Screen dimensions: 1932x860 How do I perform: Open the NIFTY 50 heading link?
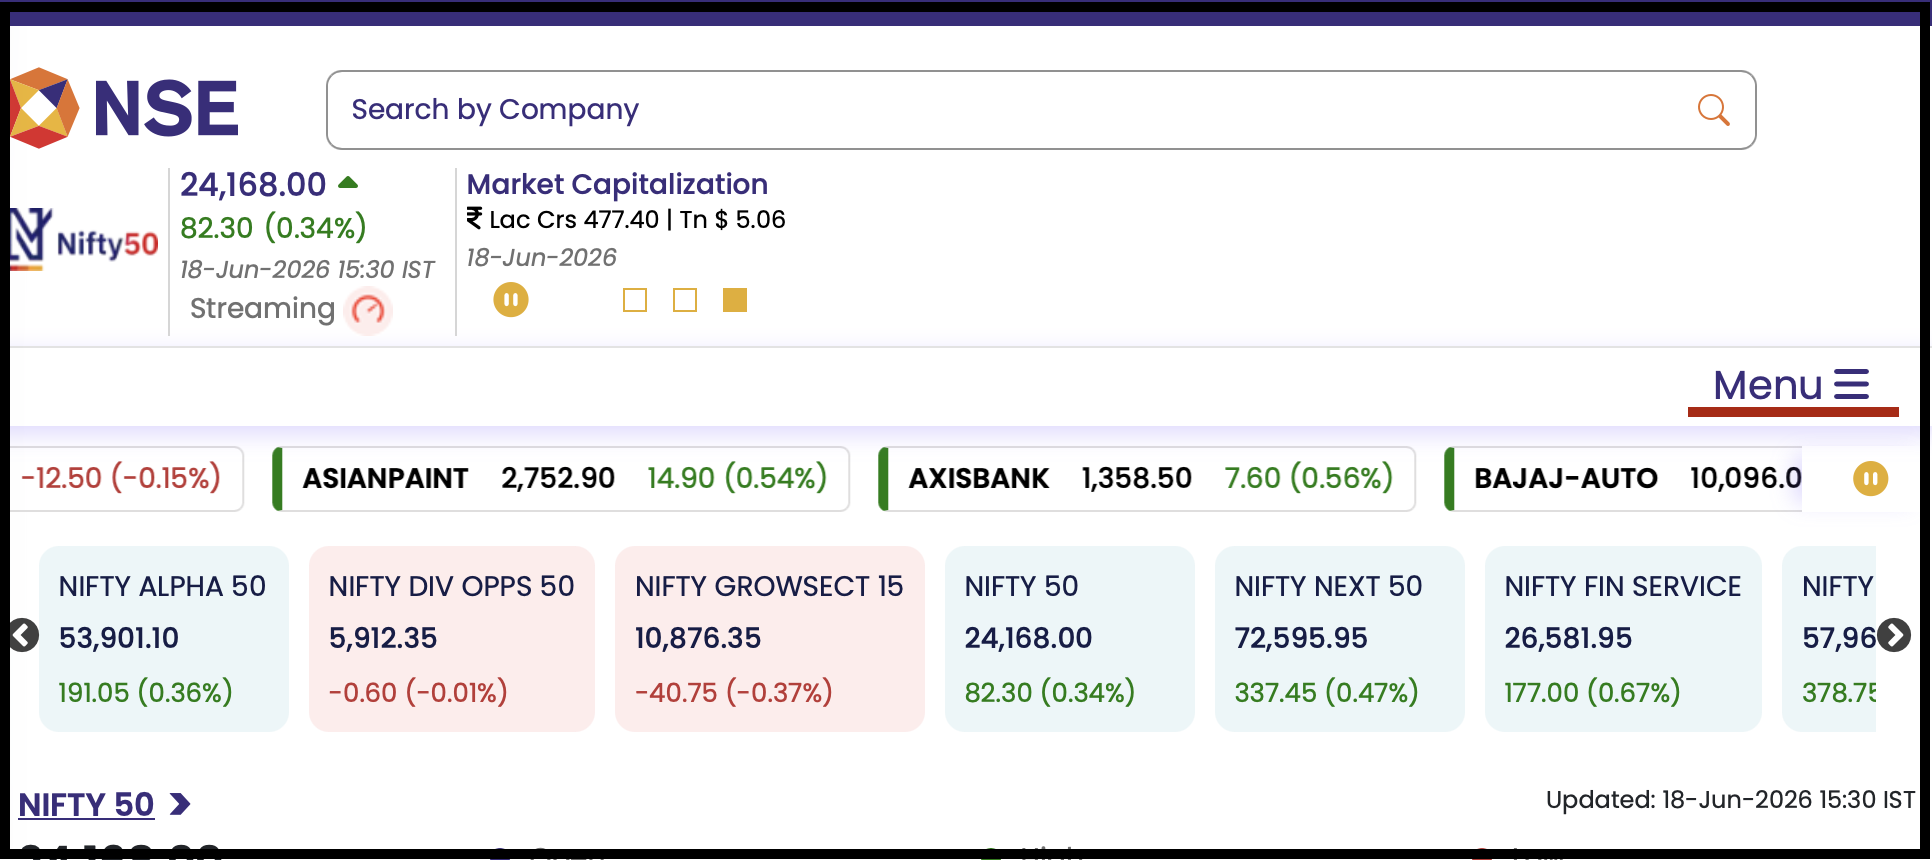coord(86,805)
